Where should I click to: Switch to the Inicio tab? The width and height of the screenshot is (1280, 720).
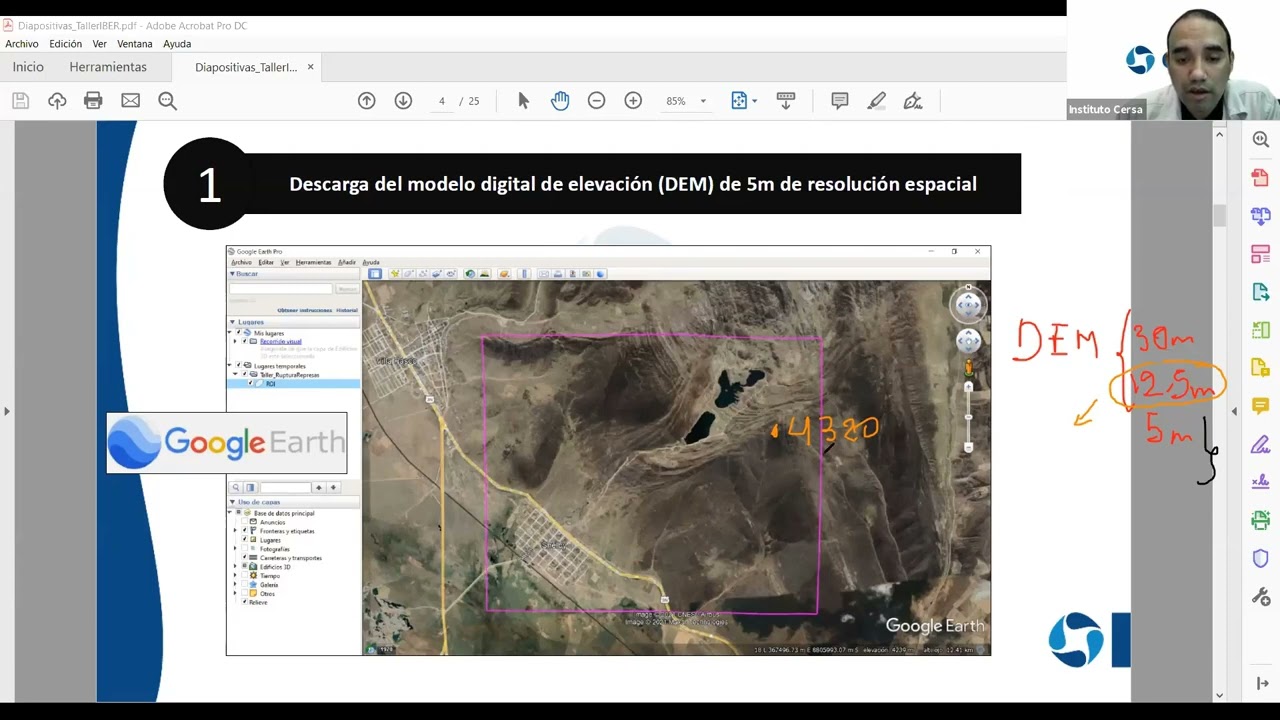pos(28,67)
